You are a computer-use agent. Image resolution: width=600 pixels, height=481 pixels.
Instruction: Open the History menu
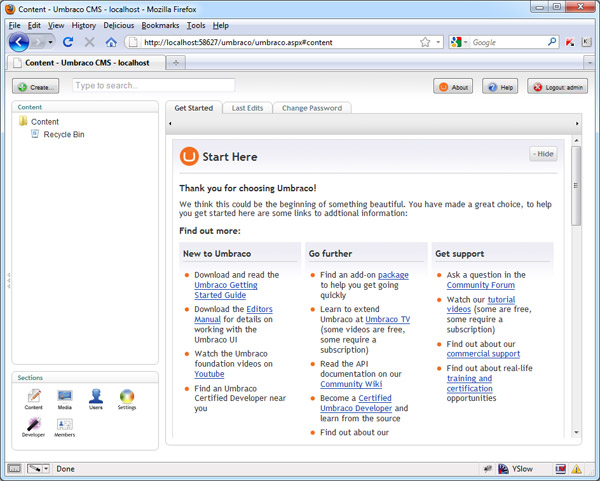(83, 25)
